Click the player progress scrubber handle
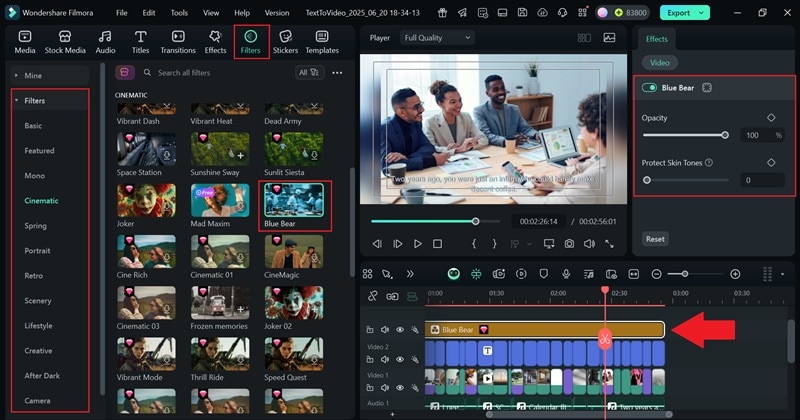This screenshot has height=420, width=800. (476, 221)
